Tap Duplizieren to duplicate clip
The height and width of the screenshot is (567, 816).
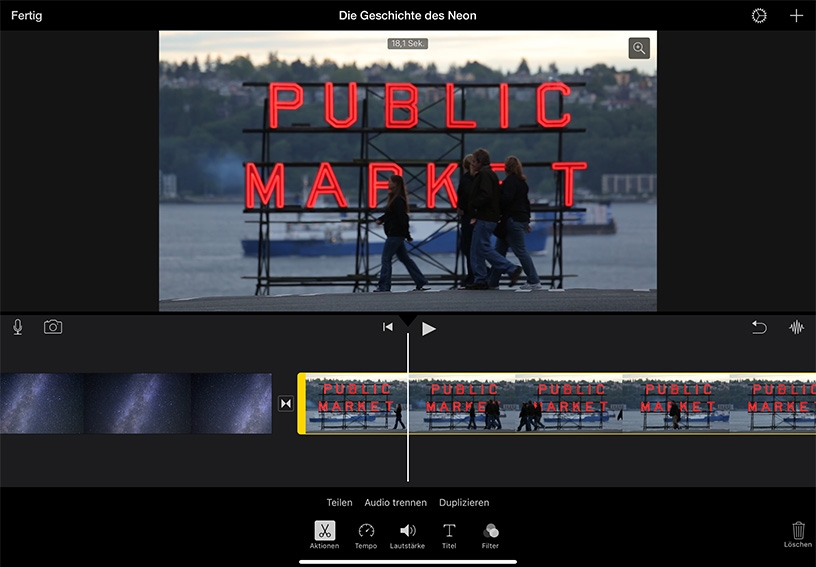click(x=464, y=502)
